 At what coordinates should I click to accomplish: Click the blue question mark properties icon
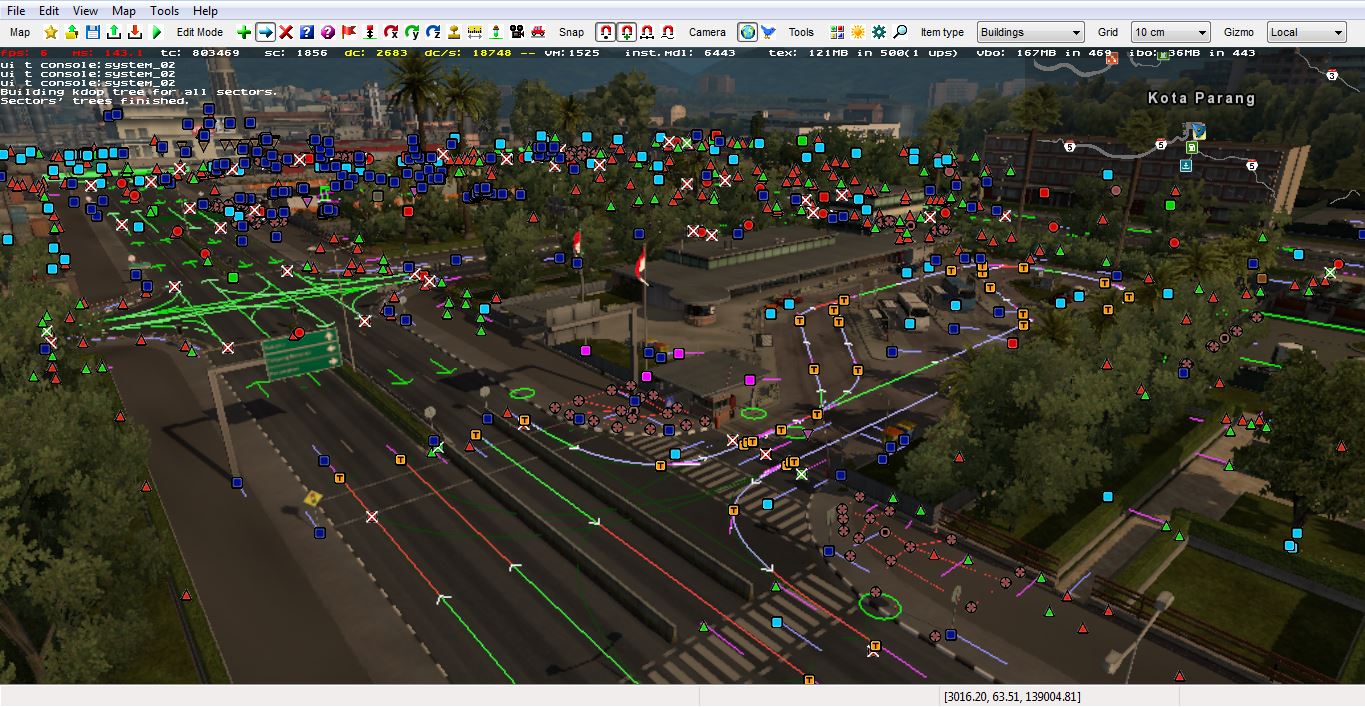[307, 32]
